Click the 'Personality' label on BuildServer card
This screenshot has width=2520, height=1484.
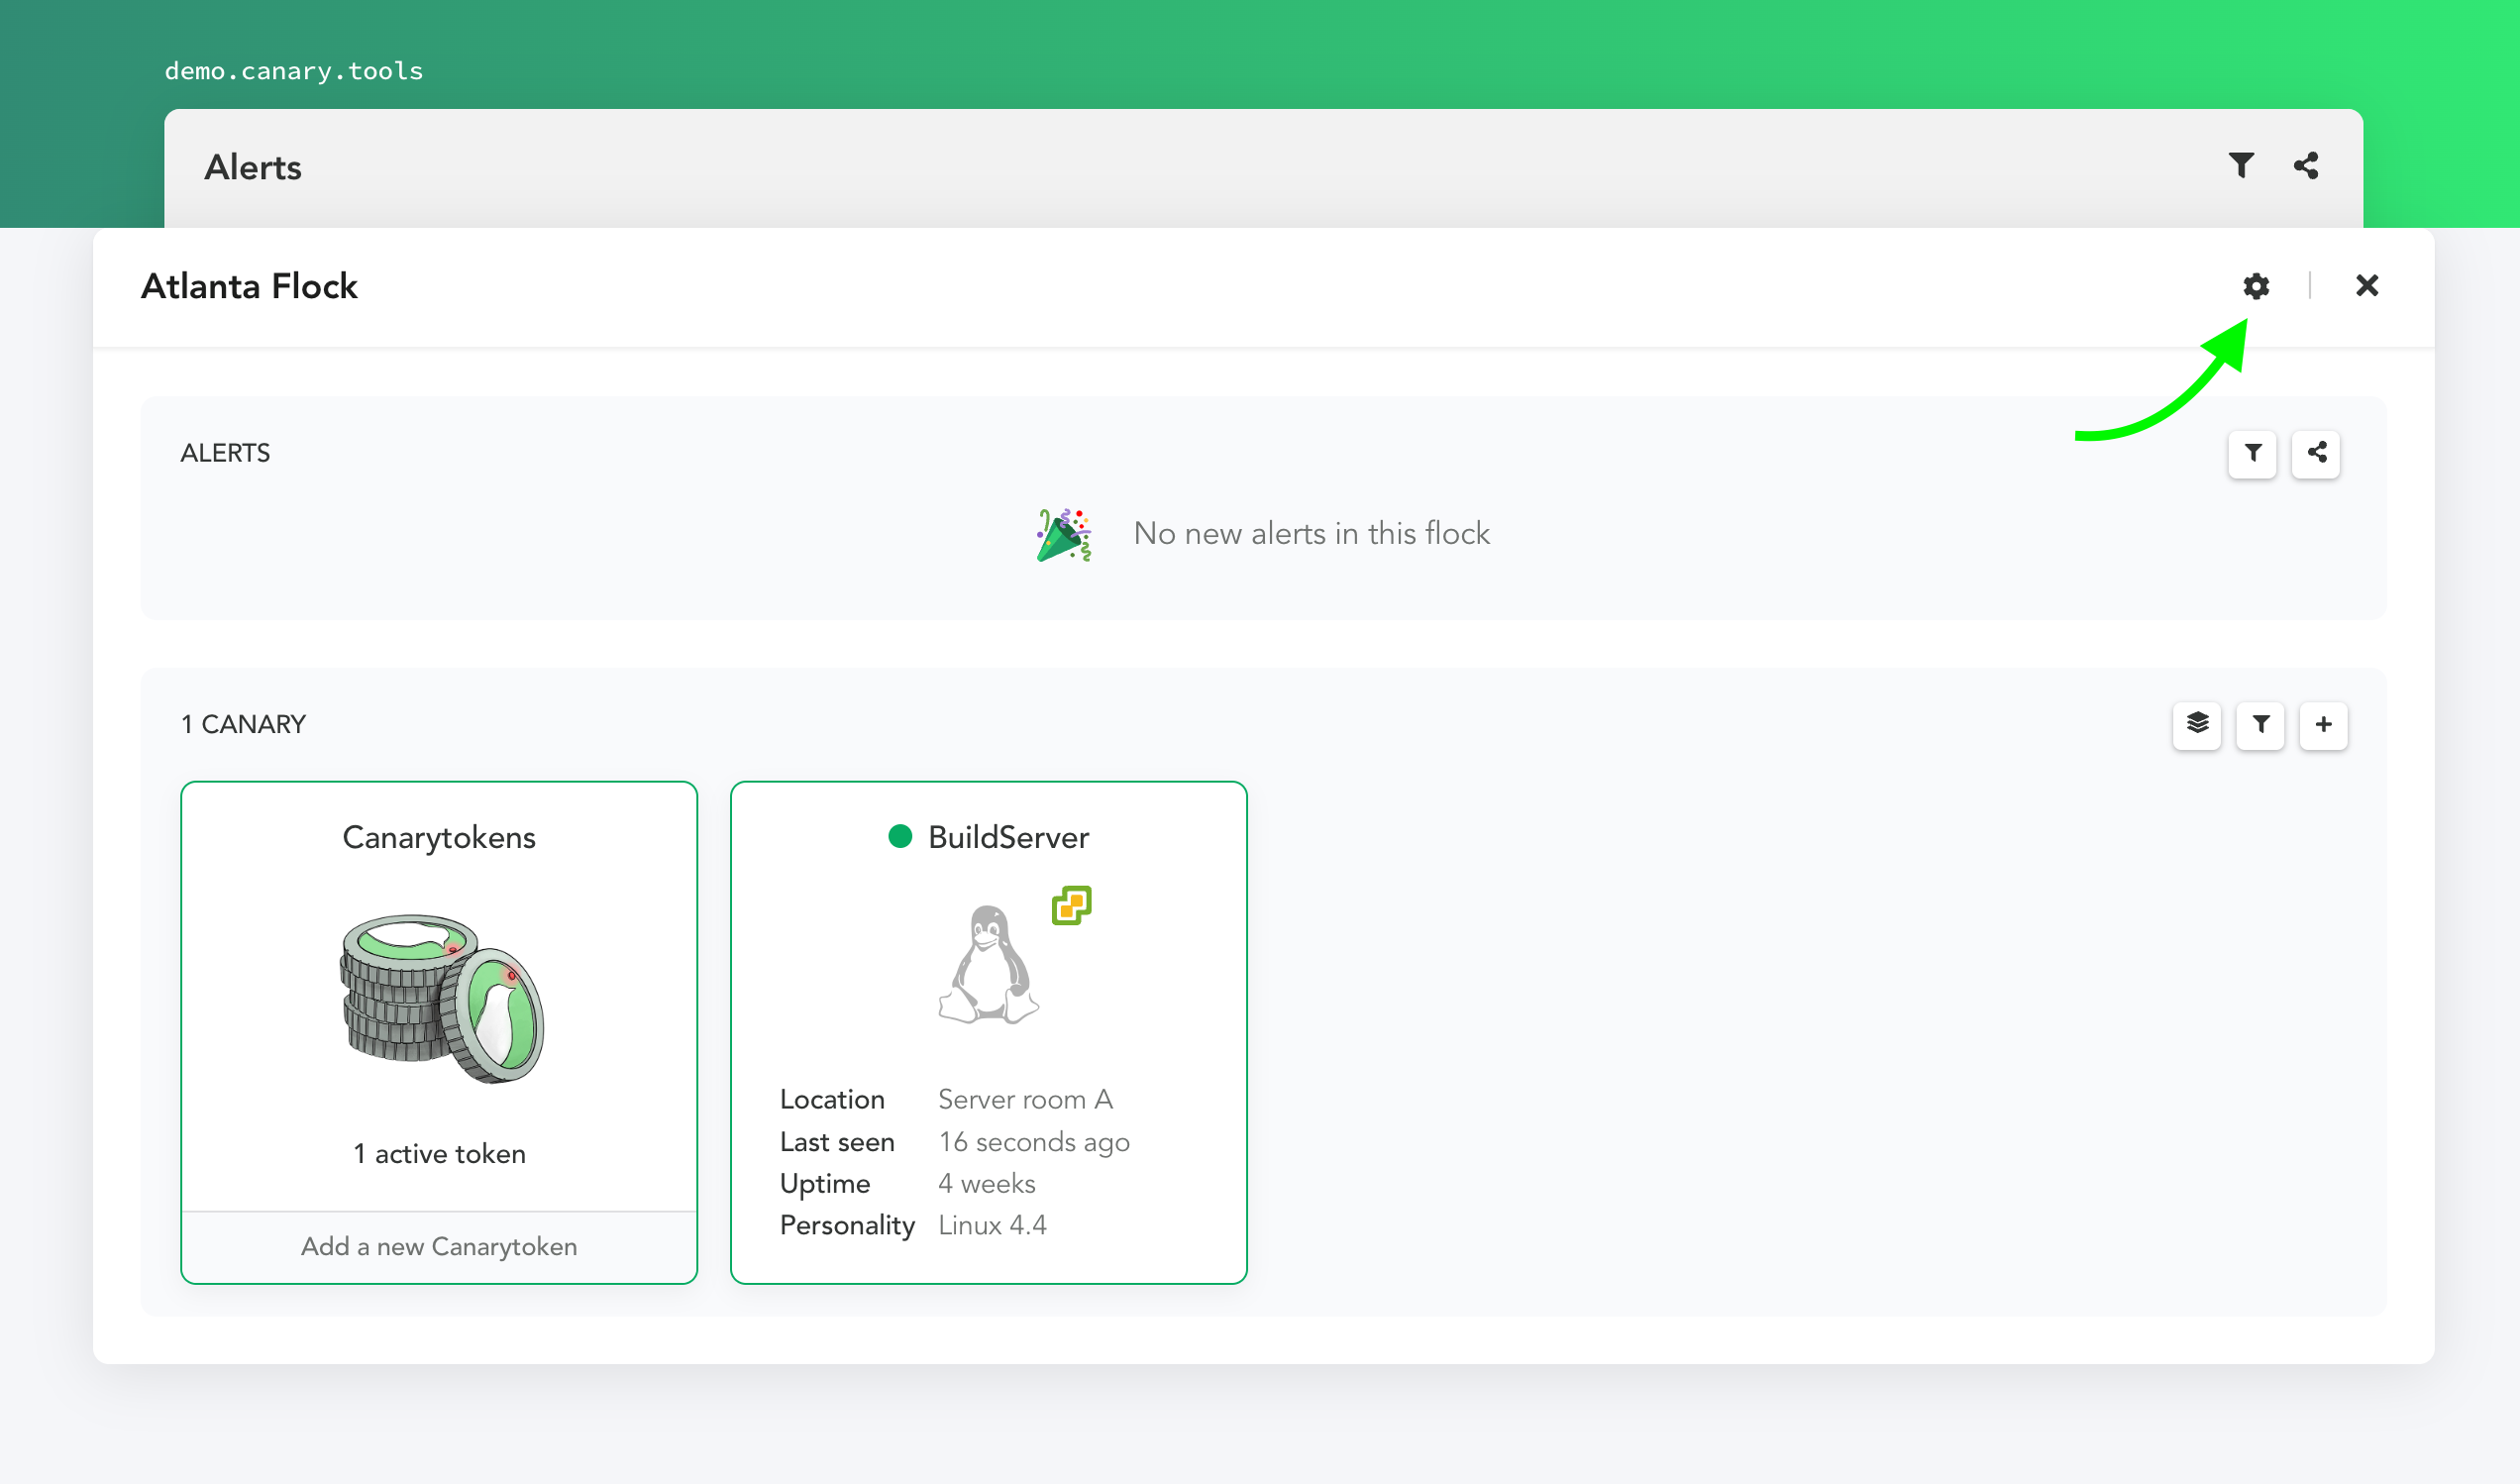tap(847, 1226)
